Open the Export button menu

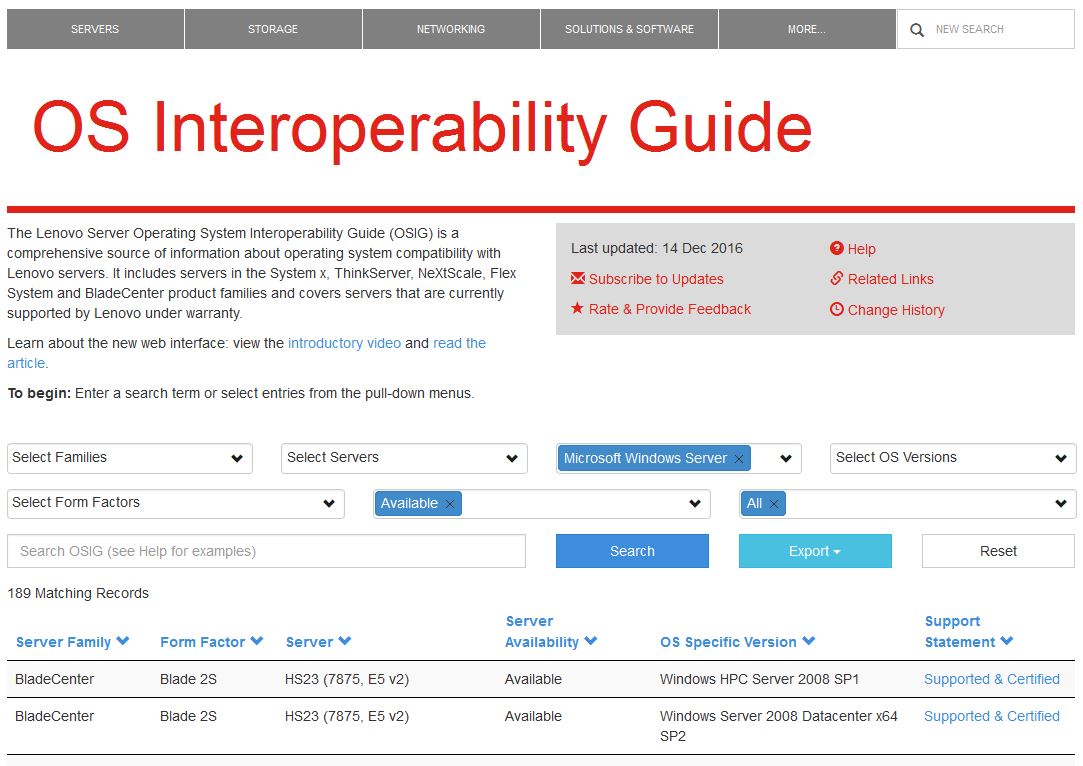[x=815, y=551]
